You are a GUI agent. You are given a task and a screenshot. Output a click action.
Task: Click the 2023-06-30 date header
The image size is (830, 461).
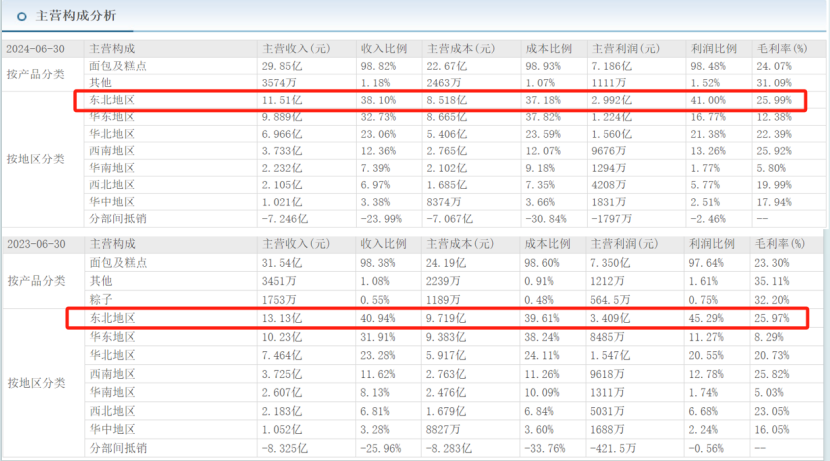[x=36, y=244]
